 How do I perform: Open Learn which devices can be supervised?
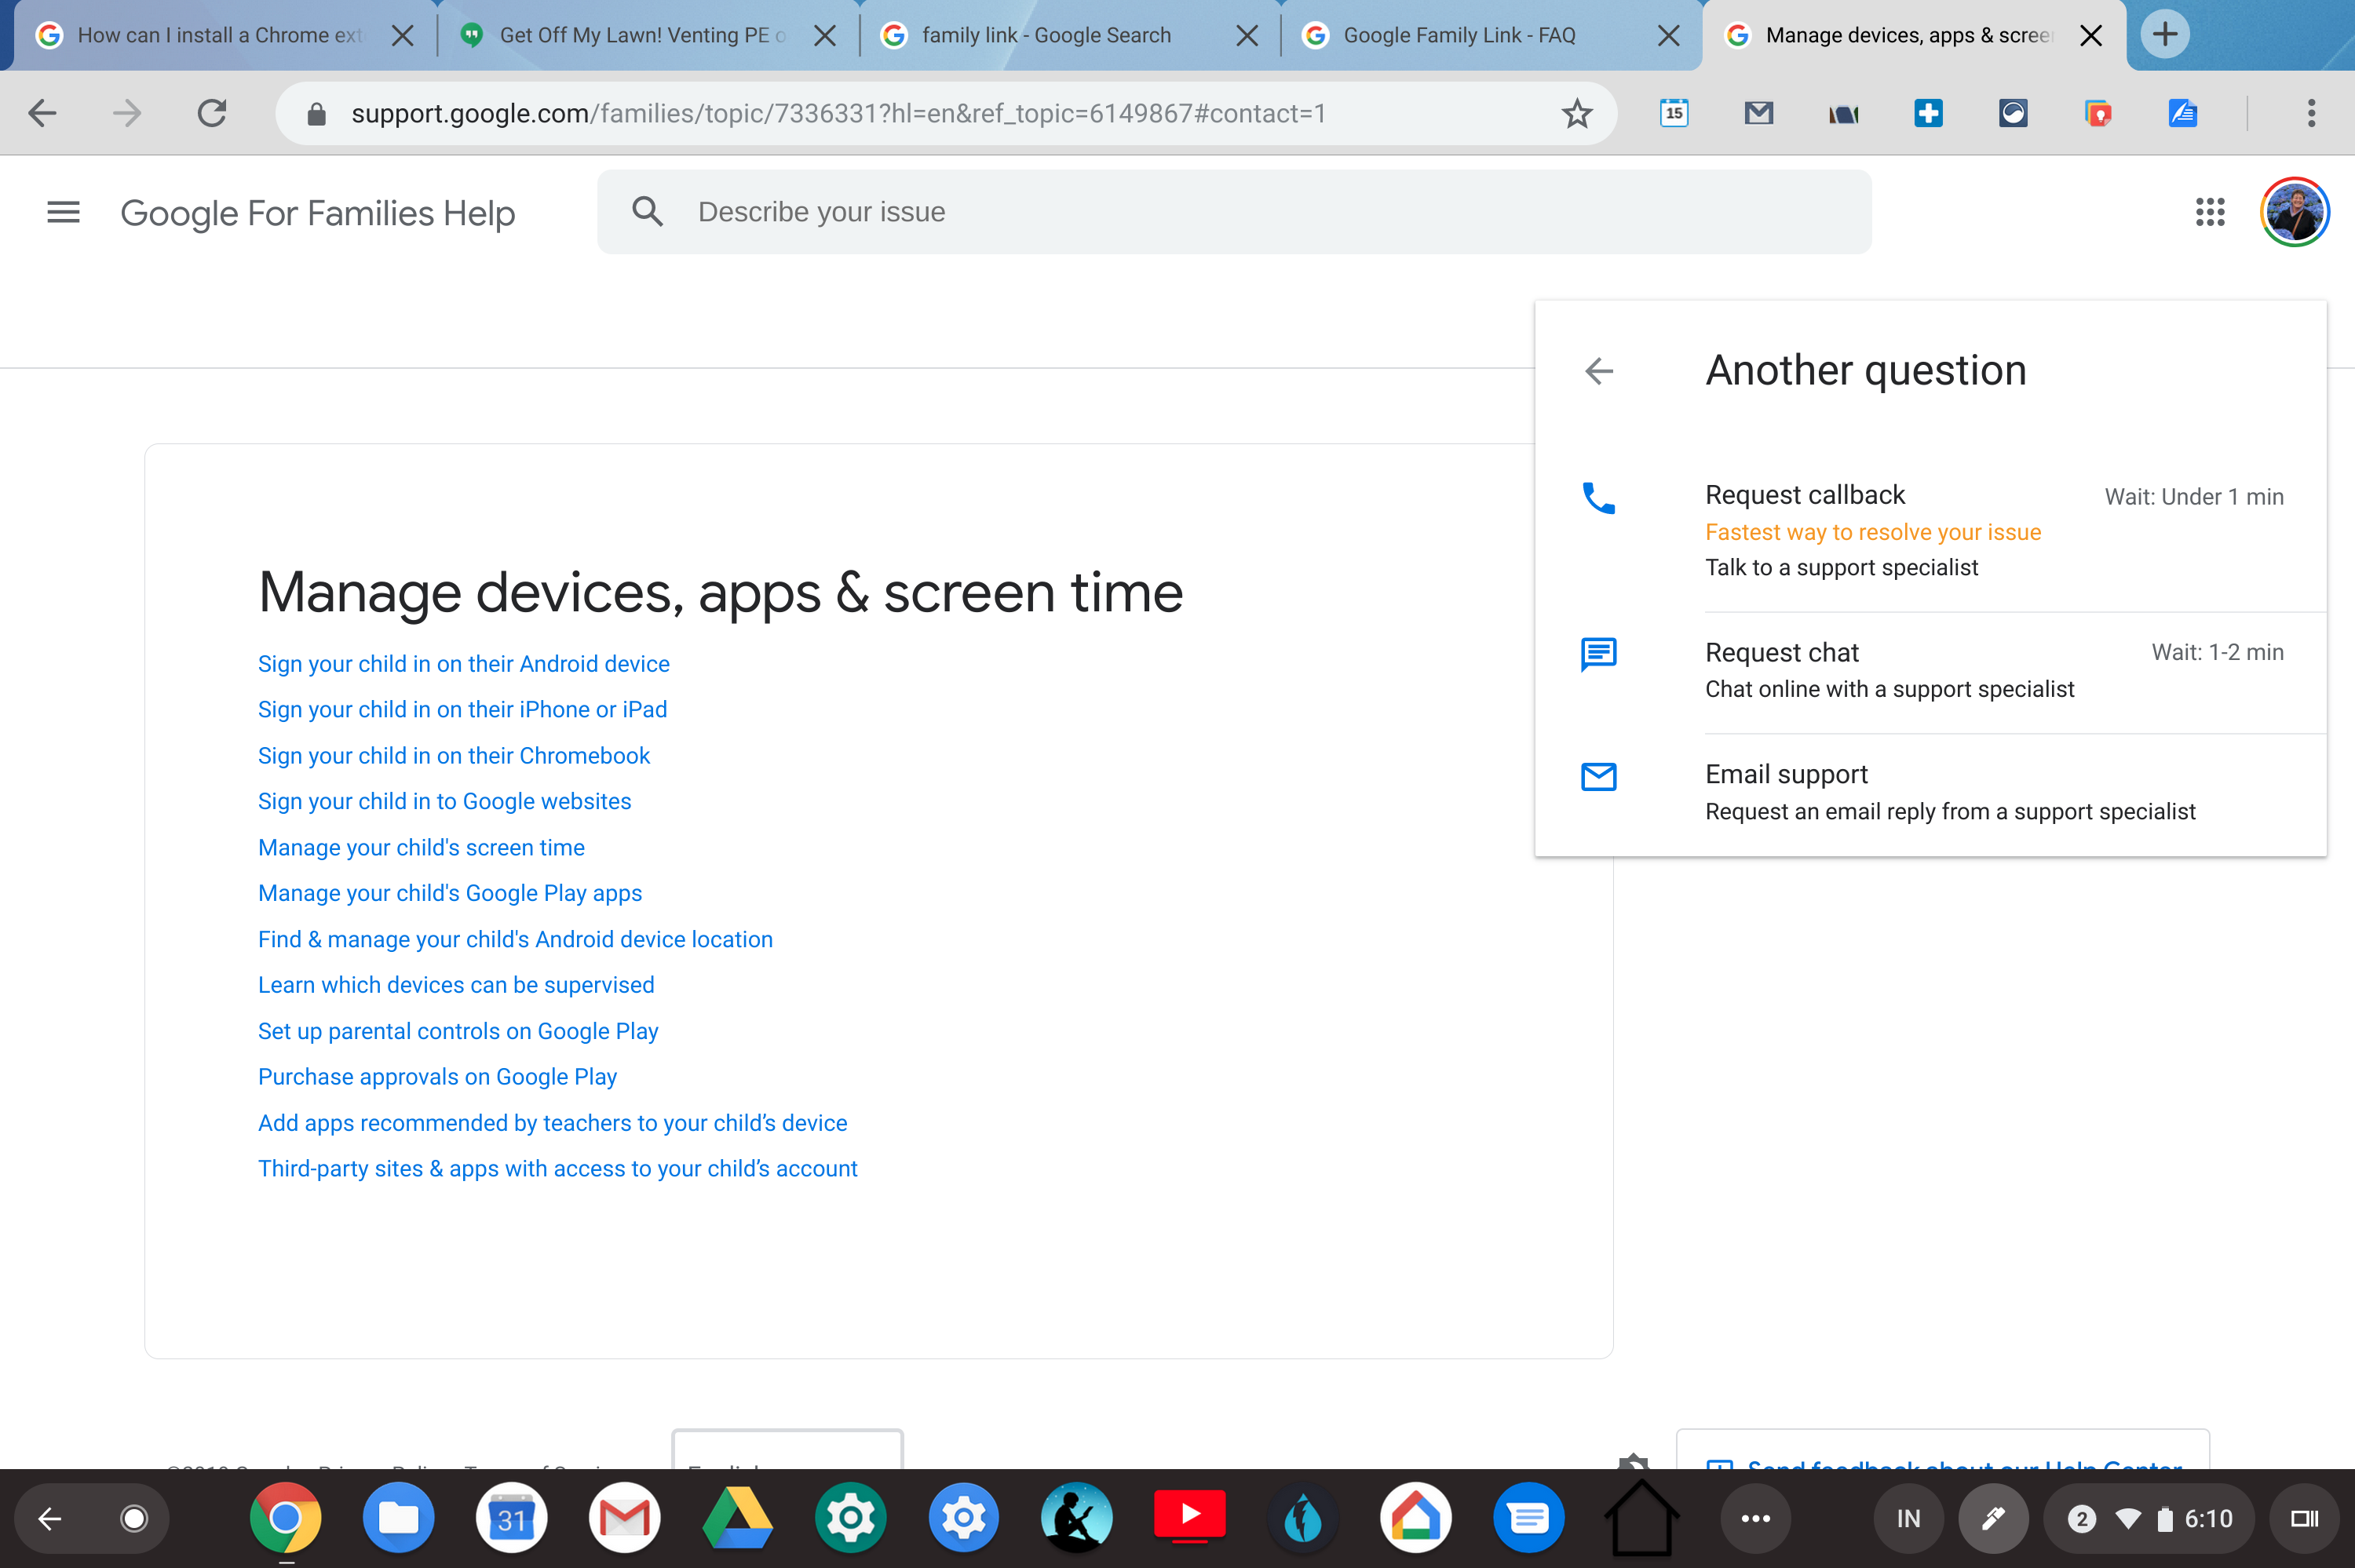(x=456, y=985)
